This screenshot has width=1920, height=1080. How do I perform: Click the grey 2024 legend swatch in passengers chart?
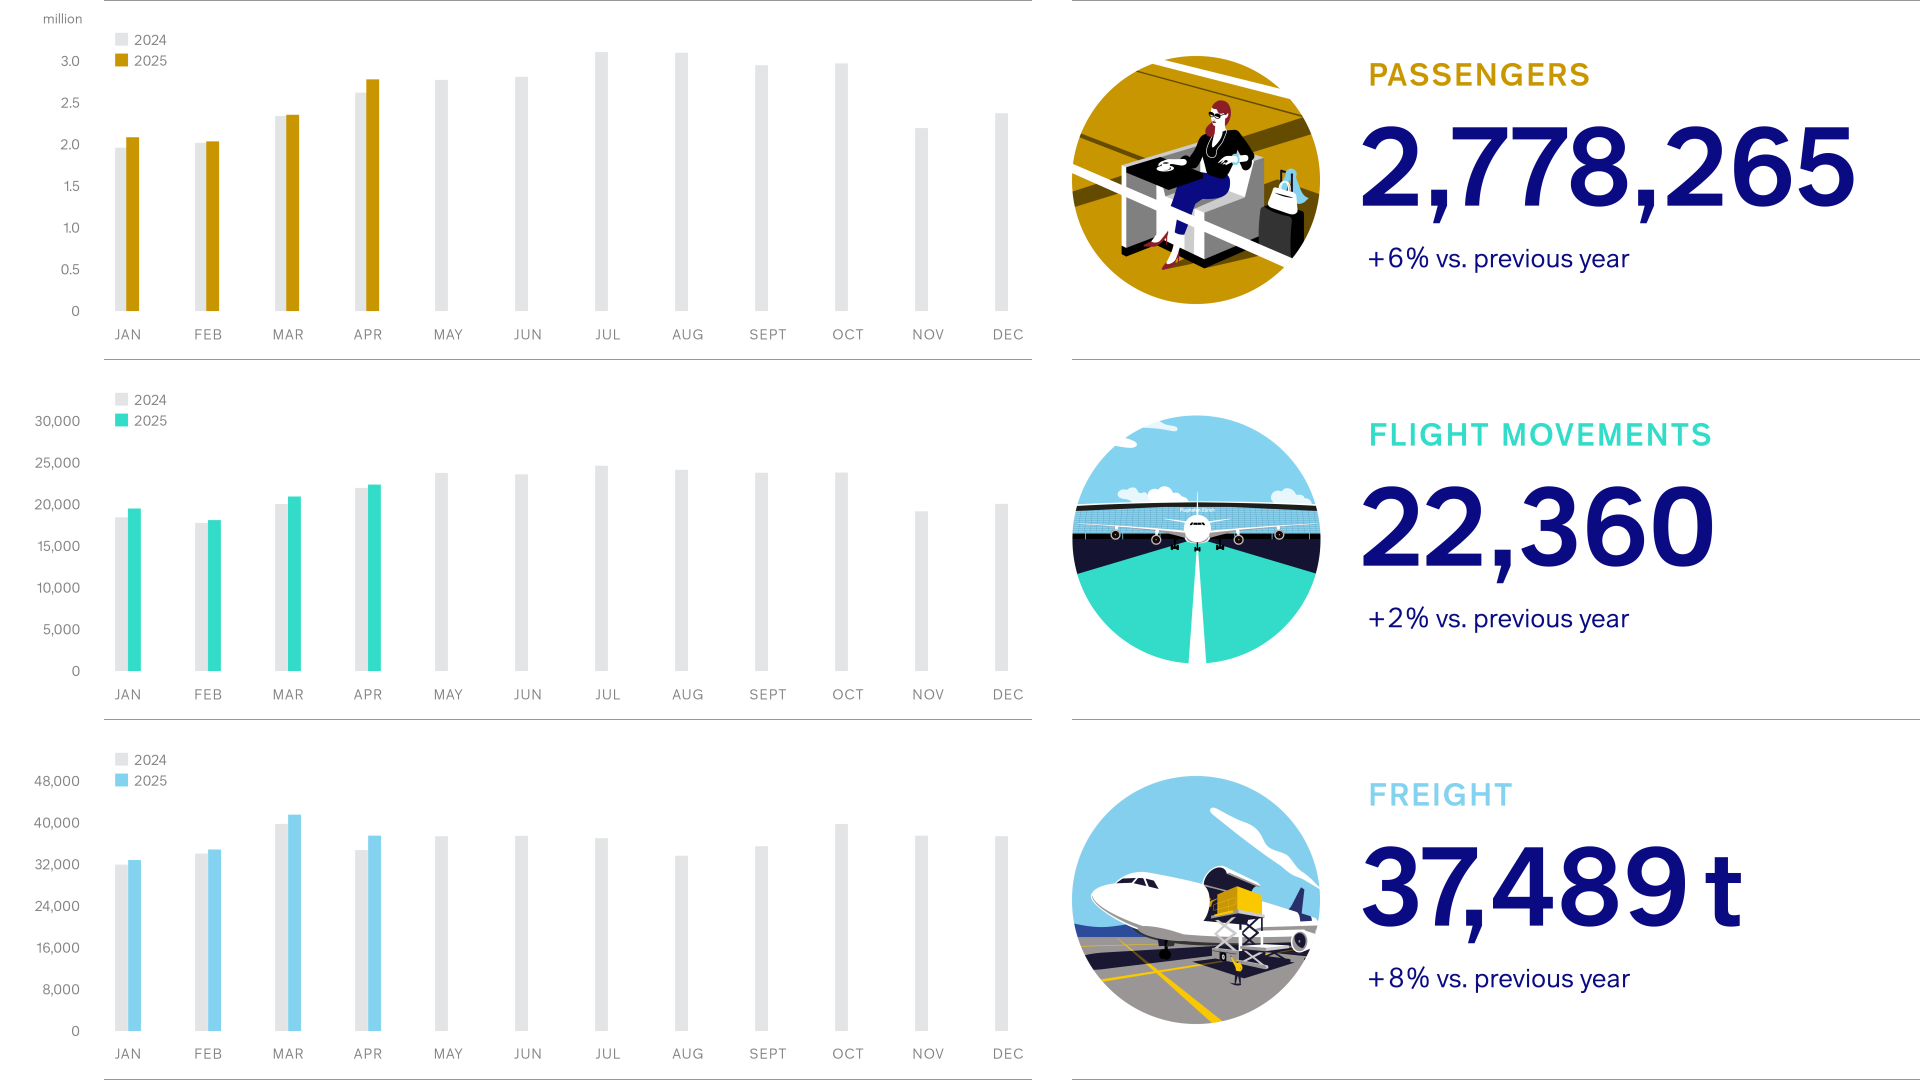(x=121, y=39)
